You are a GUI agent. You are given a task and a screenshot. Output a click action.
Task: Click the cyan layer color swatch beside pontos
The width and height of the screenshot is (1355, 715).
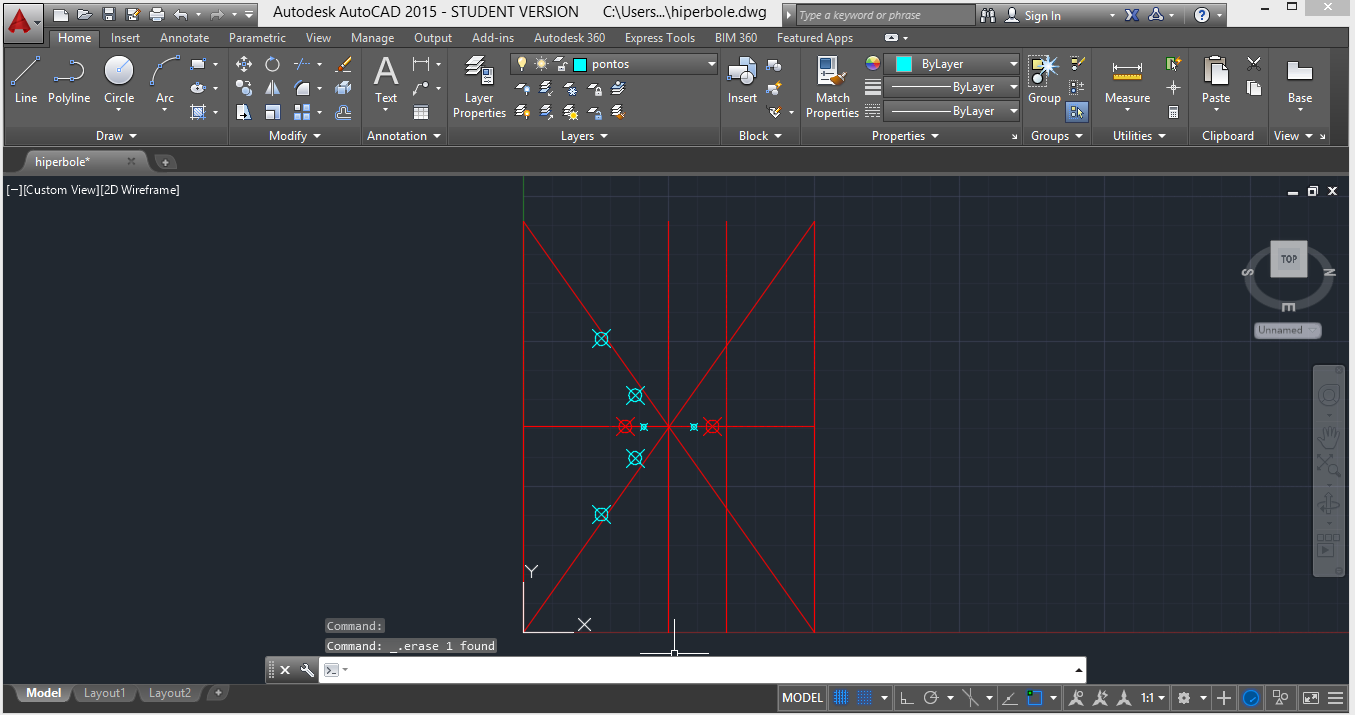[580, 64]
